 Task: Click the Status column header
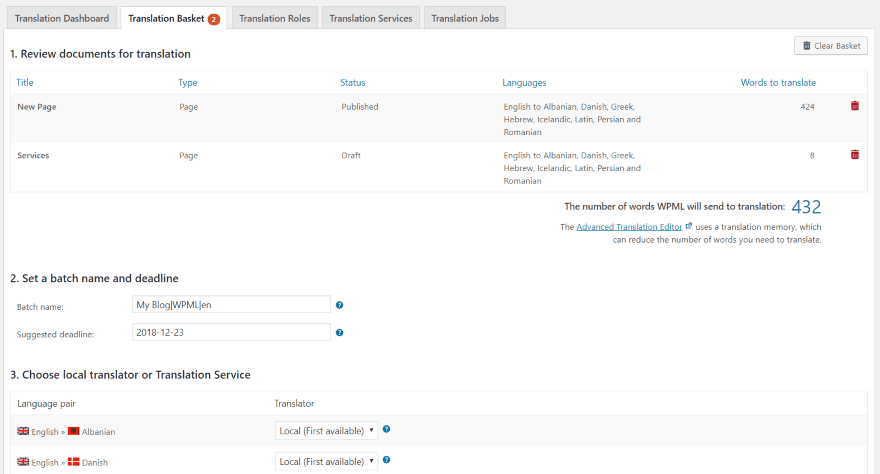pyautogui.click(x=353, y=82)
